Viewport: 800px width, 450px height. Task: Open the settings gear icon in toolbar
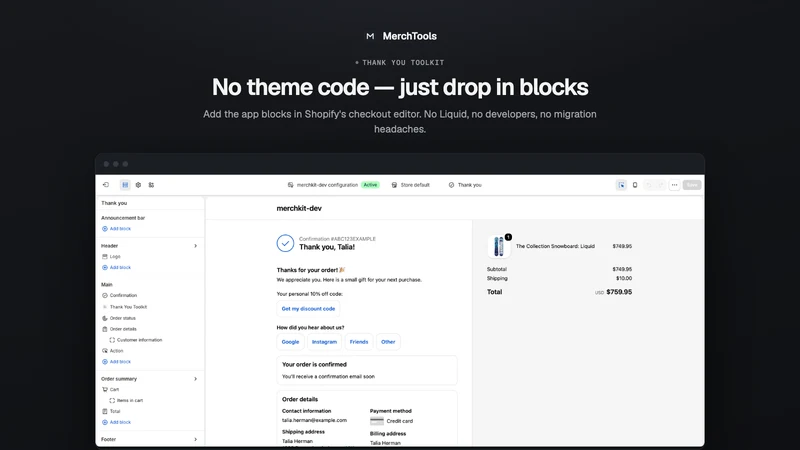[x=138, y=185]
